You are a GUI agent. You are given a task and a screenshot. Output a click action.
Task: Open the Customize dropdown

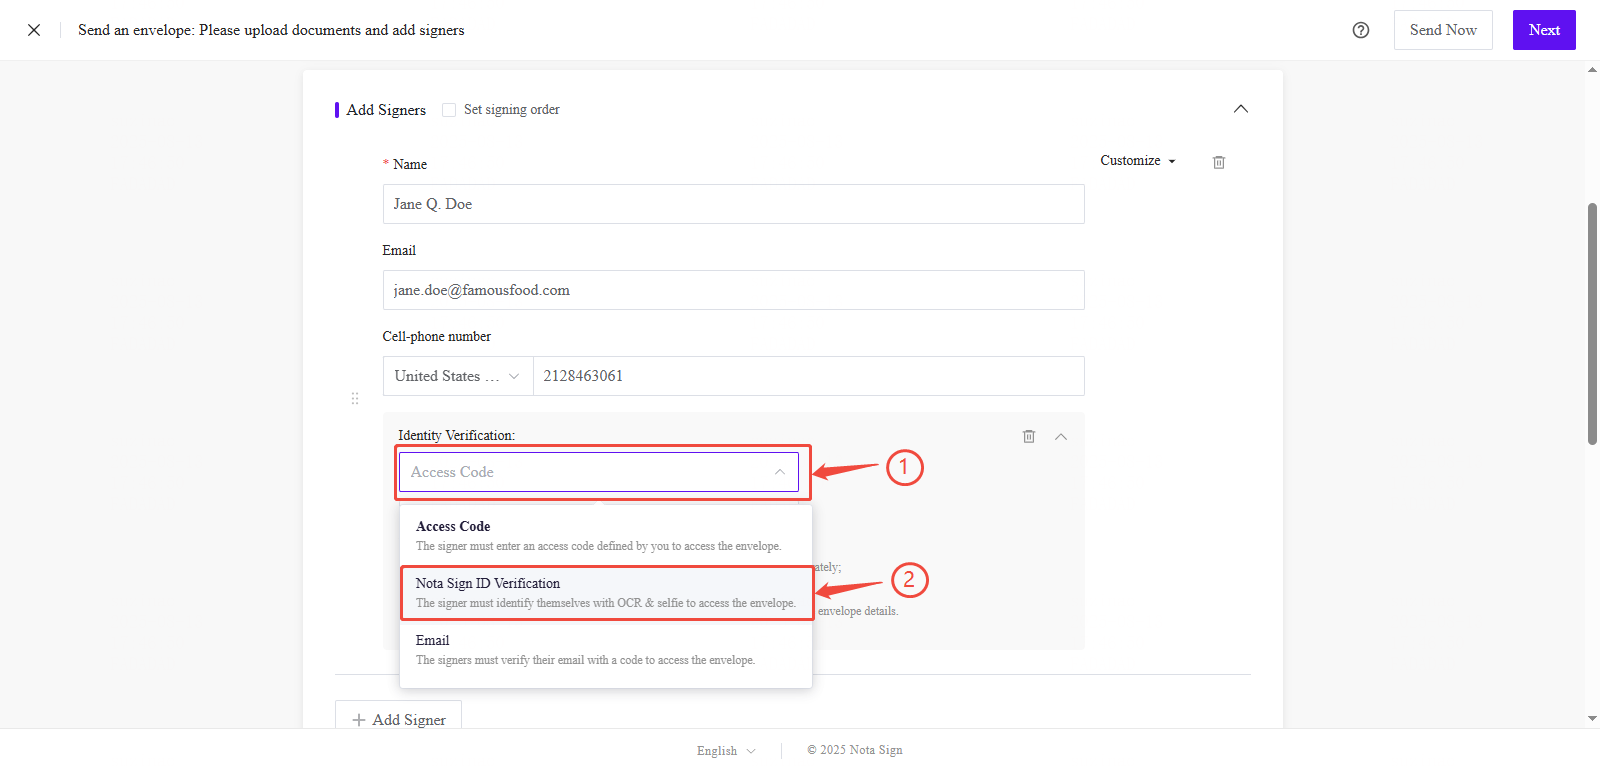coord(1137,161)
